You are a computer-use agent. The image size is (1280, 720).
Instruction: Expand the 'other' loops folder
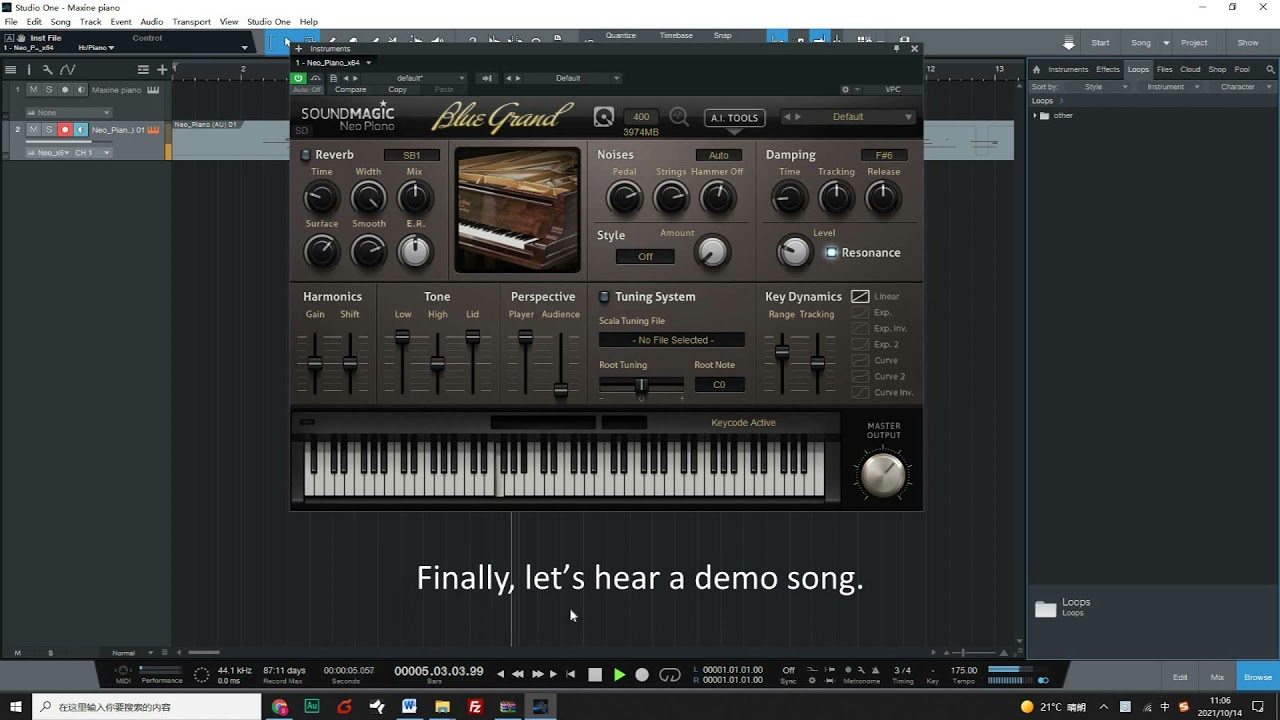pos(1036,116)
